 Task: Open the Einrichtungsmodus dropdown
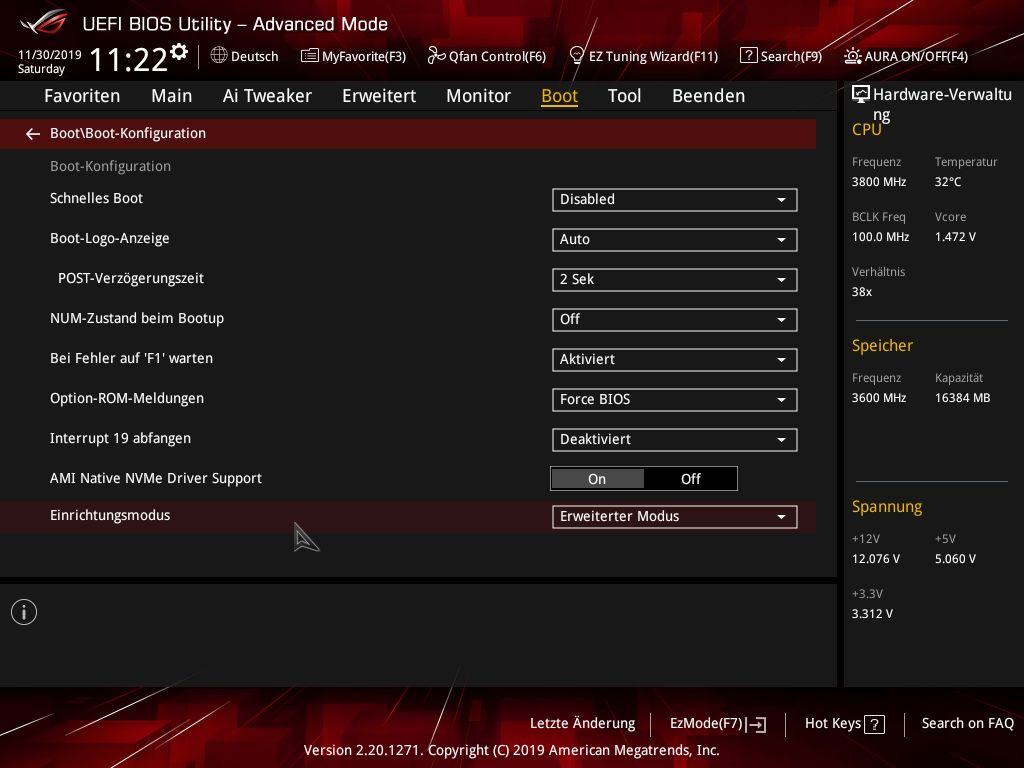pos(675,517)
